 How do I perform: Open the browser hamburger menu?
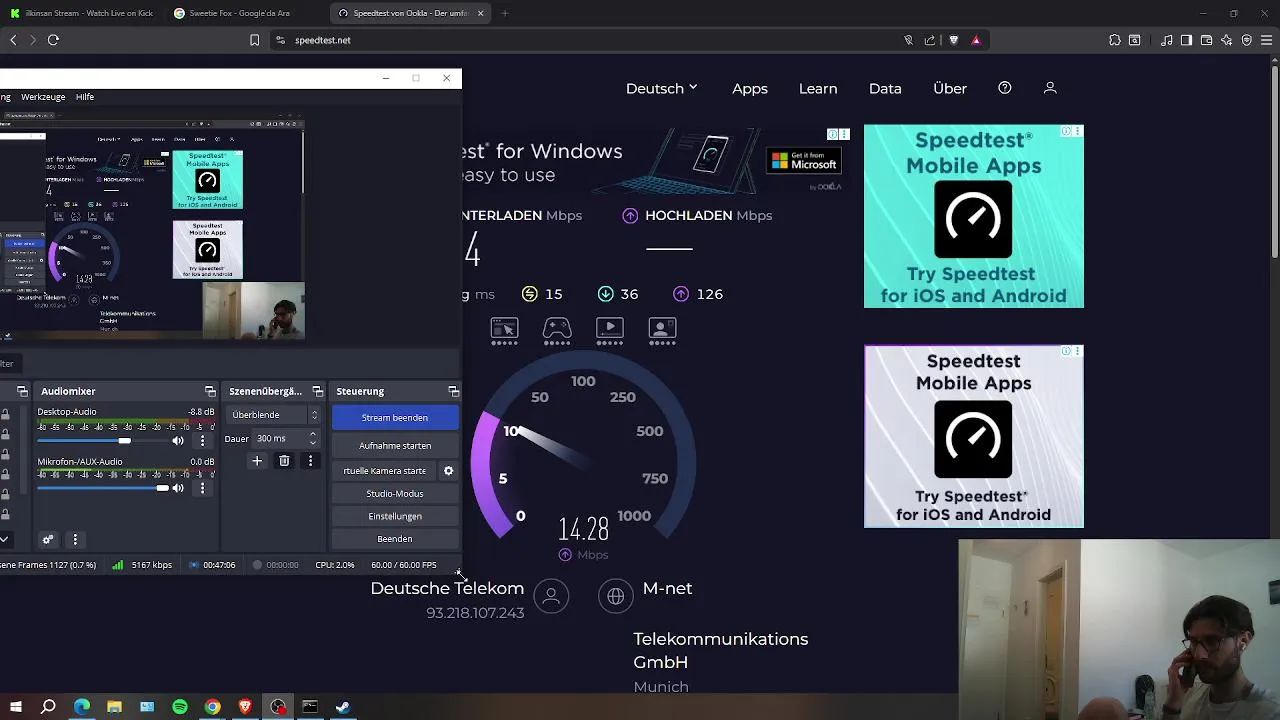tap(1268, 40)
